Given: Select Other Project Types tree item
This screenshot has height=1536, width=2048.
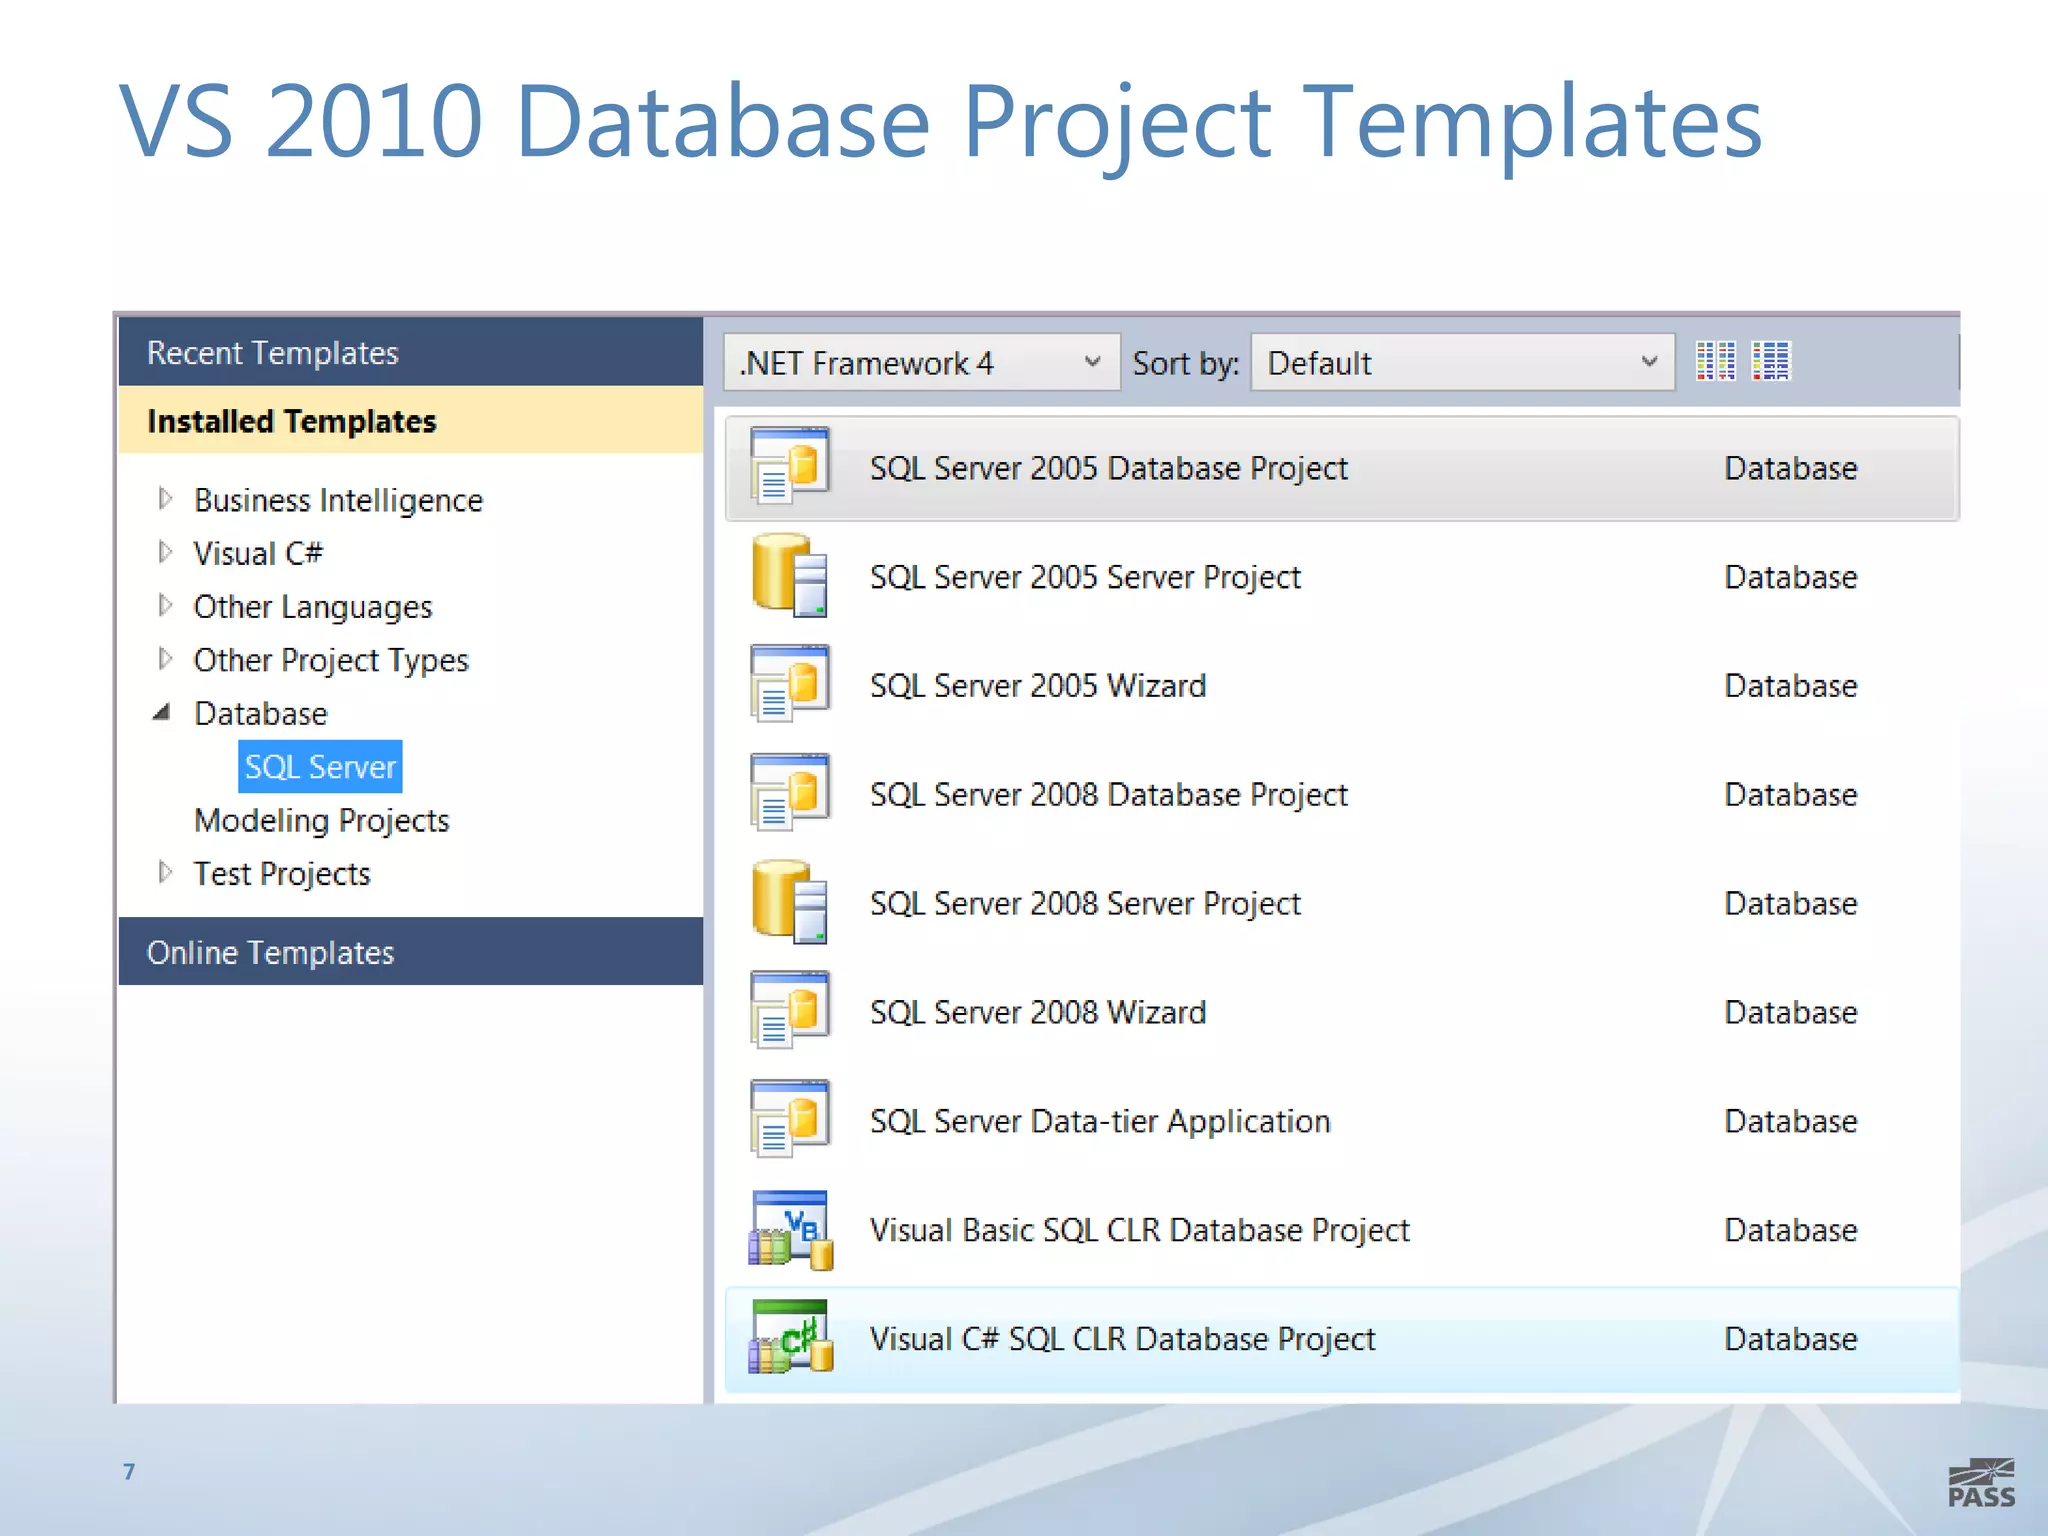Looking at the screenshot, I should point(331,660).
